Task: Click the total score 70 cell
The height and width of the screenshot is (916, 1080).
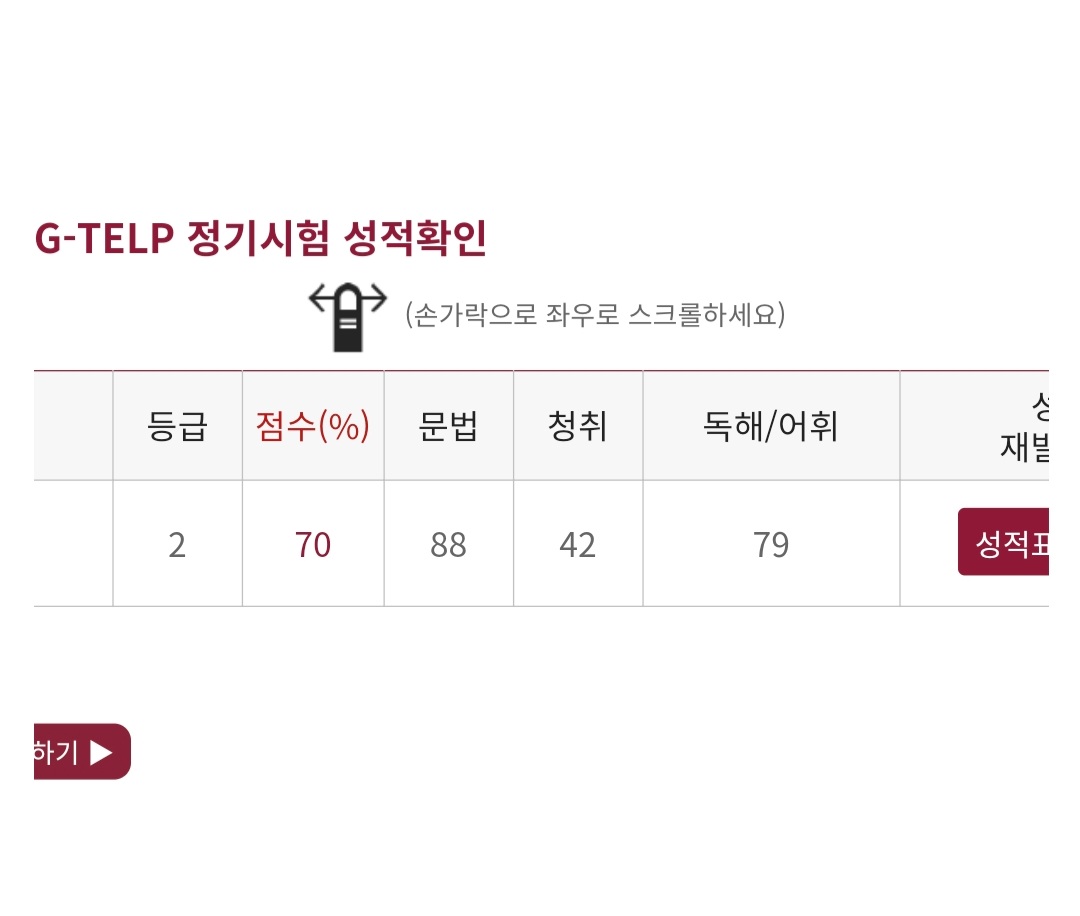Action: click(x=313, y=544)
